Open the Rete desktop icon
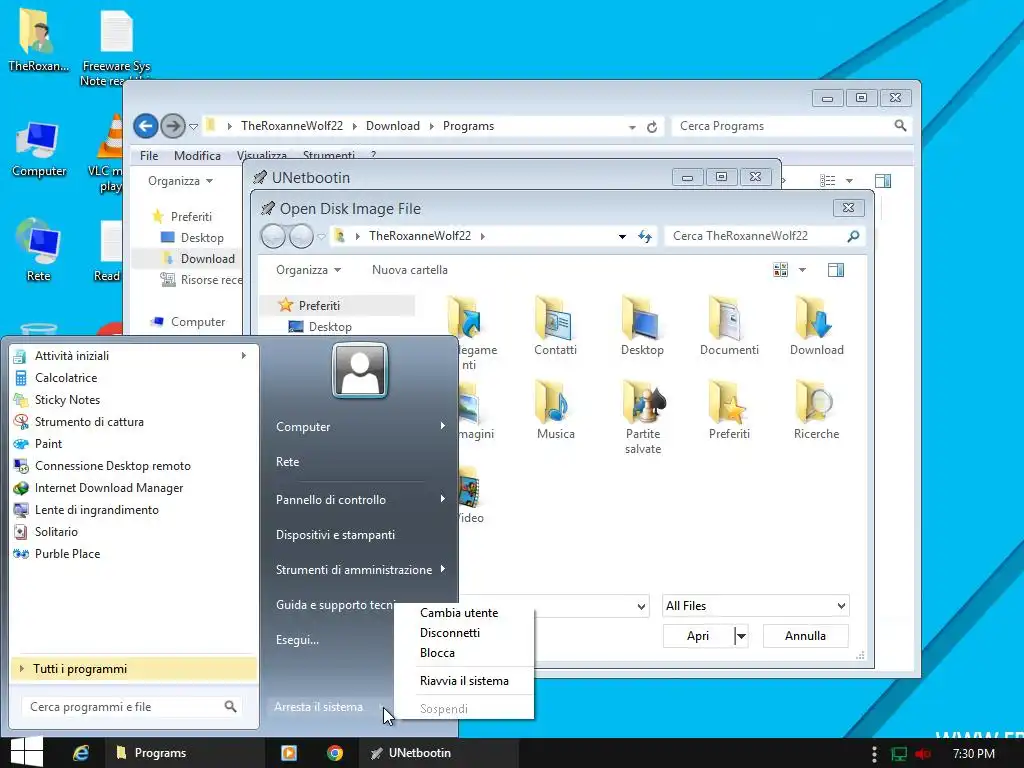 point(39,251)
